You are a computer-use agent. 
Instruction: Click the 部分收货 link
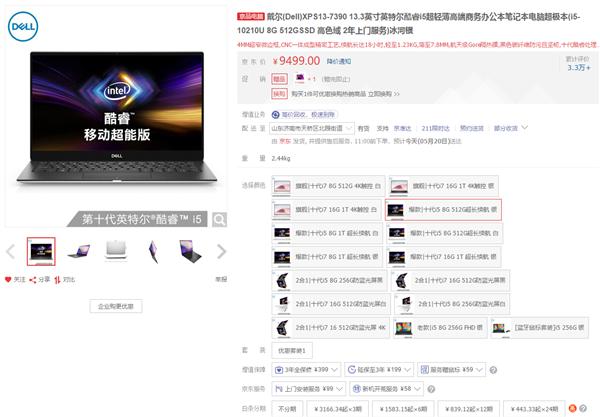pos(505,129)
